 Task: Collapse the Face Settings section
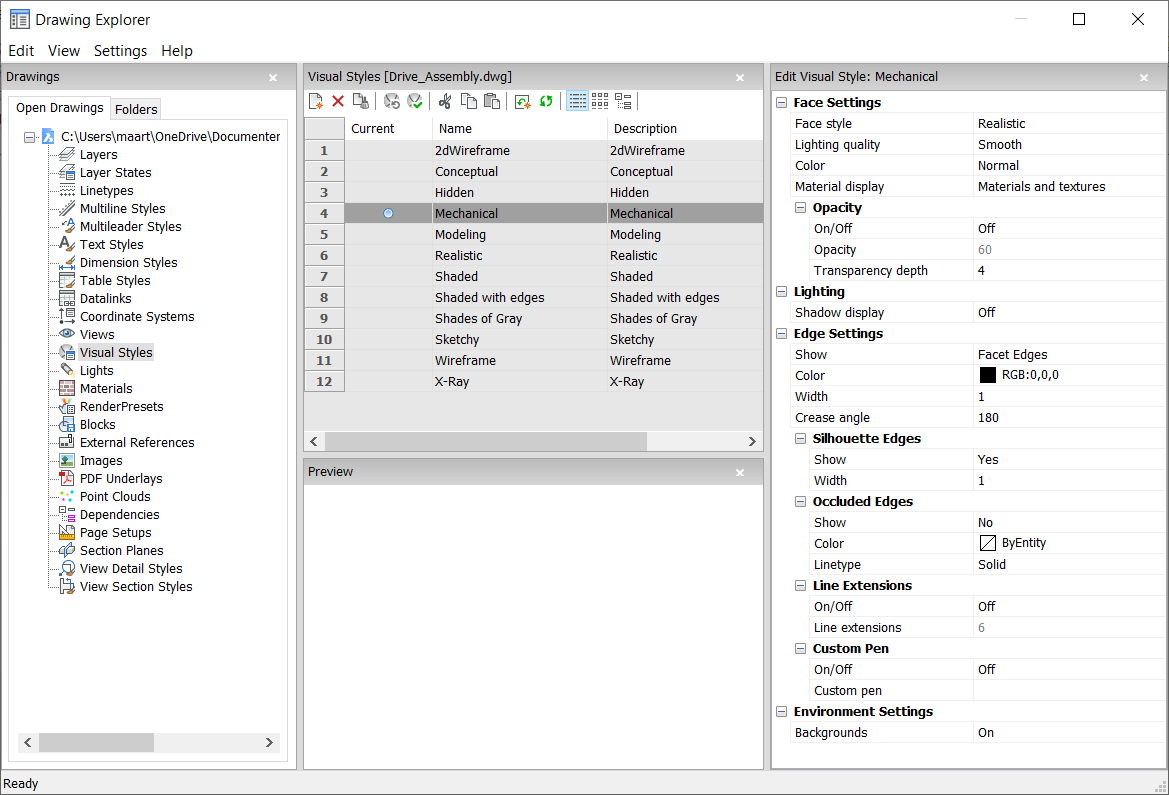(x=781, y=103)
